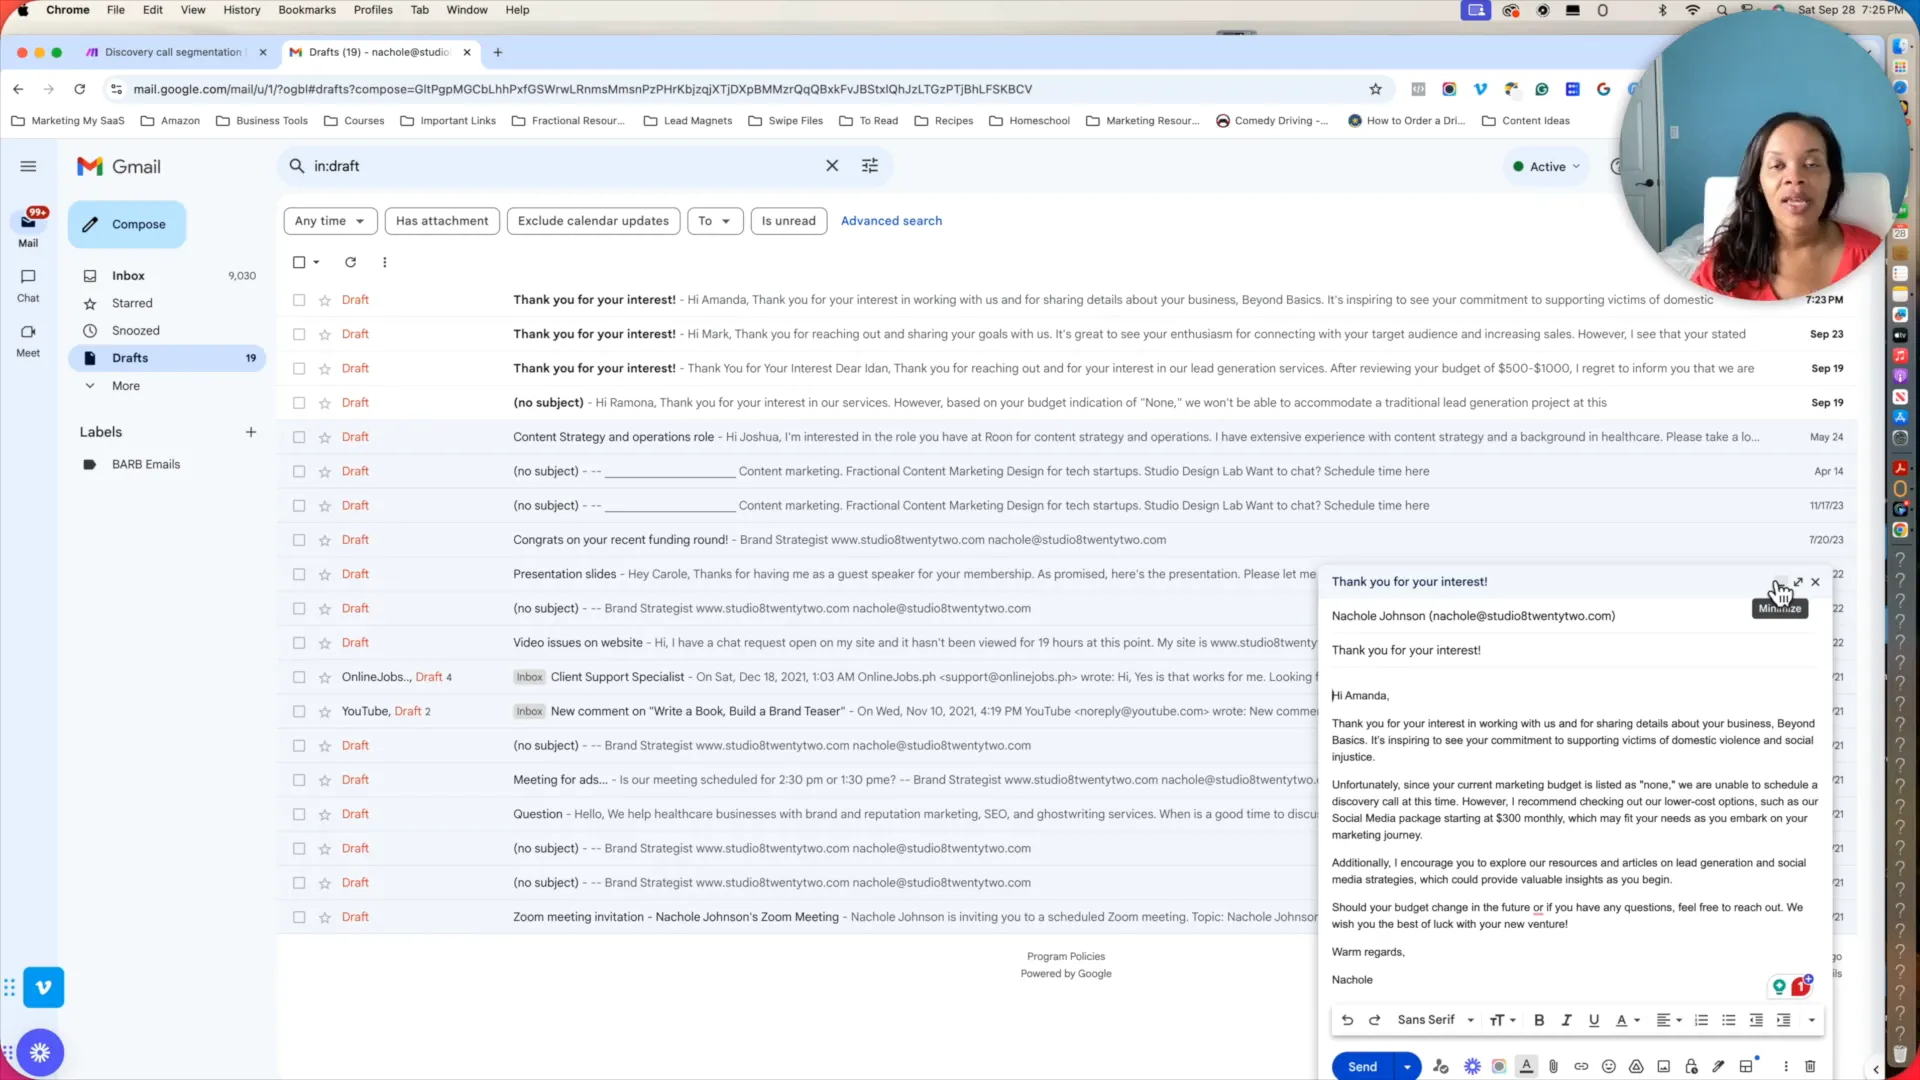This screenshot has height=1080, width=1920.
Task: Click the Send button
Action: pyautogui.click(x=1362, y=1067)
